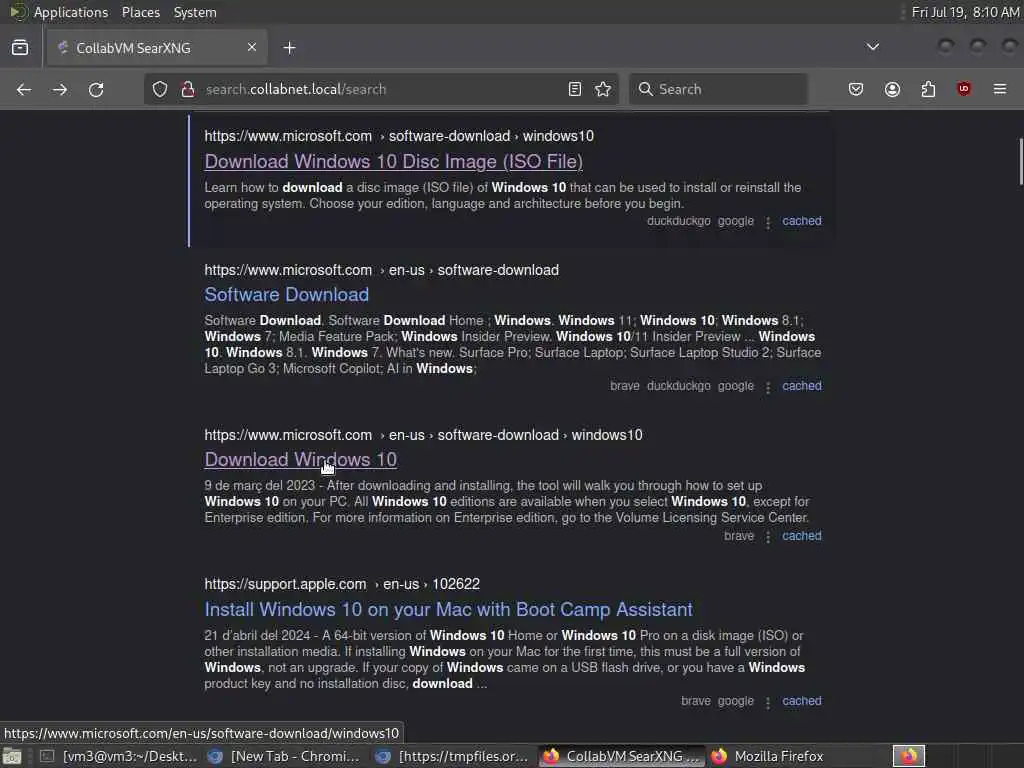Click the brave label under Download Windows 10 result
The width and height of the screenshot is (1024, 768).
(x=739, y=536)
